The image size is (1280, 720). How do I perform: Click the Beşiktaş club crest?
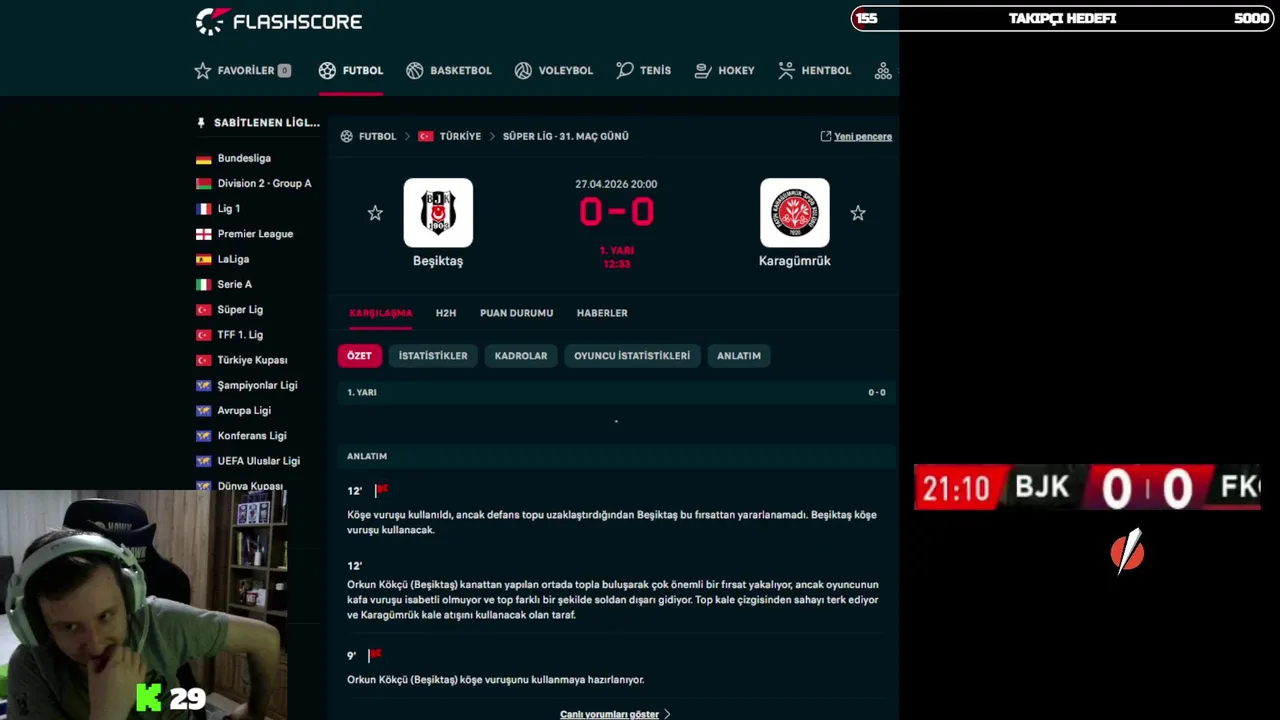tap(438, 212)
